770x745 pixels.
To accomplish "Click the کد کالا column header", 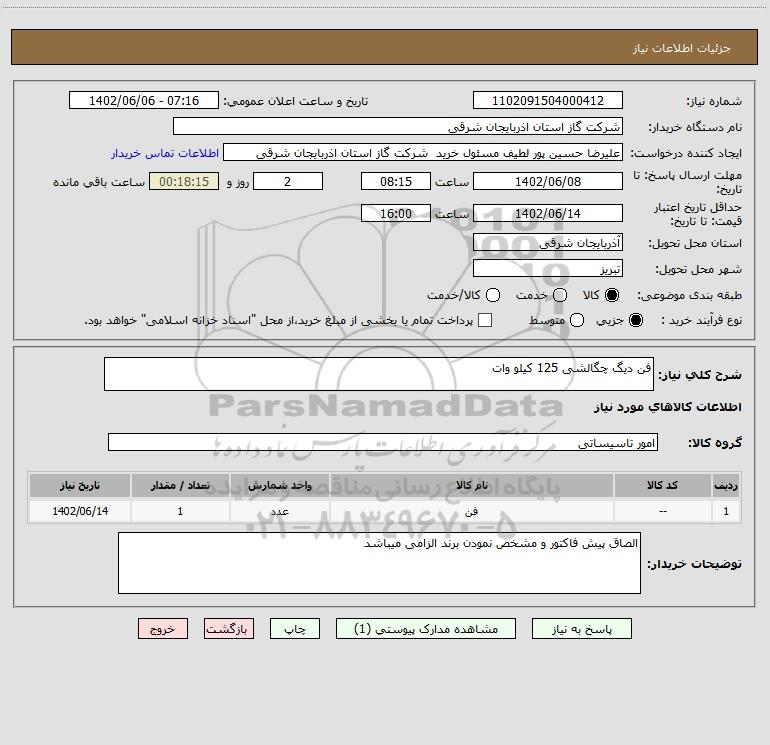I will [x=662, y=485].
